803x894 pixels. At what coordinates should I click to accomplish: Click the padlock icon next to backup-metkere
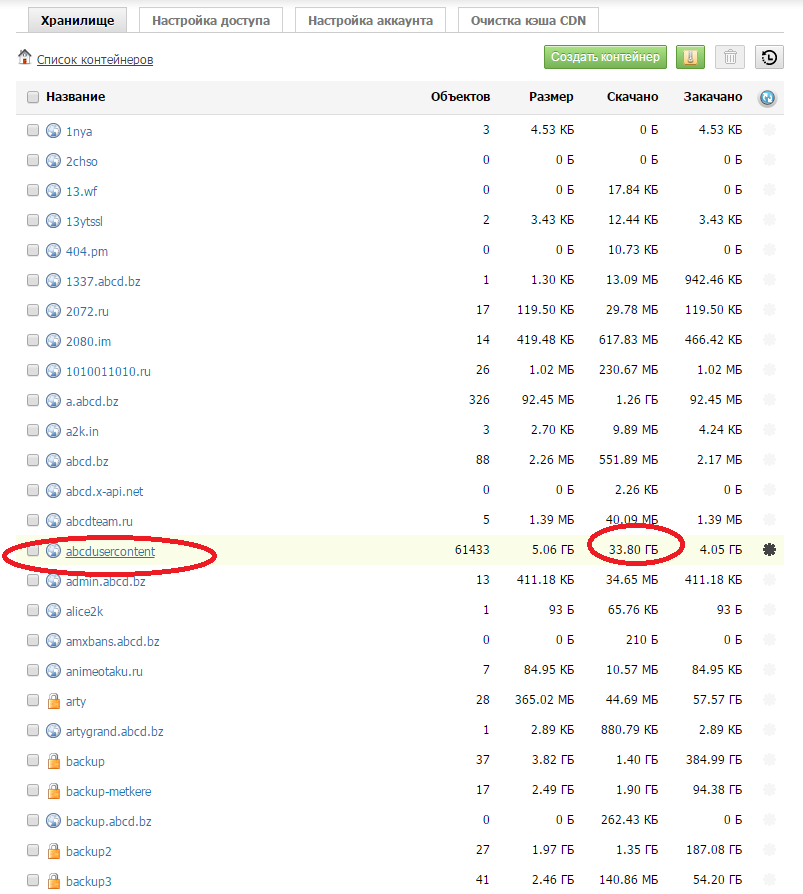pyautogui.click(x=54, y=791)
